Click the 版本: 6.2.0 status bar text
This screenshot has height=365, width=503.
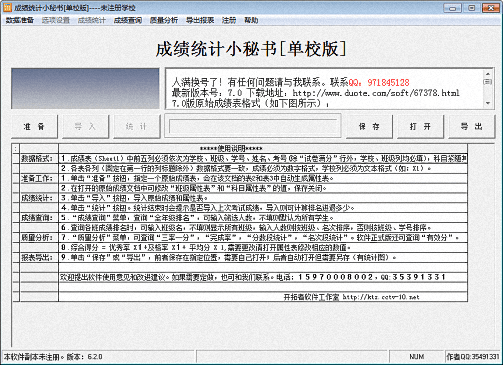[x=84, y=357]
